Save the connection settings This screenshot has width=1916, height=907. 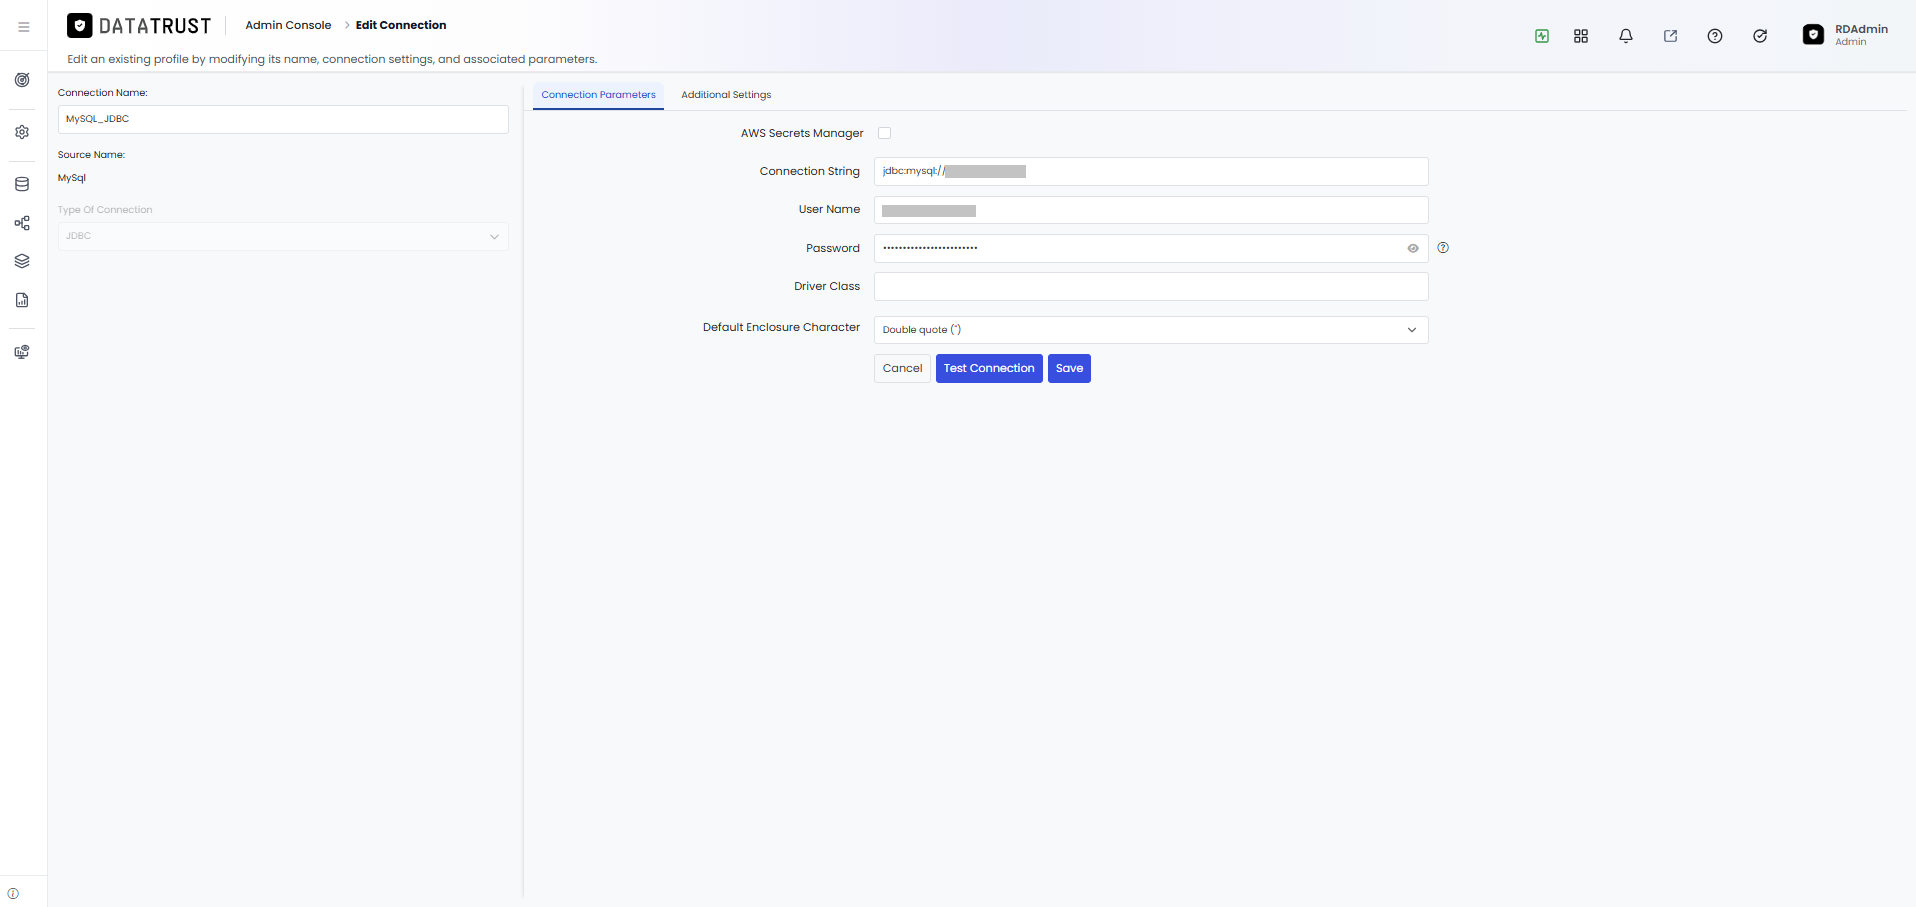pos(1069,368)
